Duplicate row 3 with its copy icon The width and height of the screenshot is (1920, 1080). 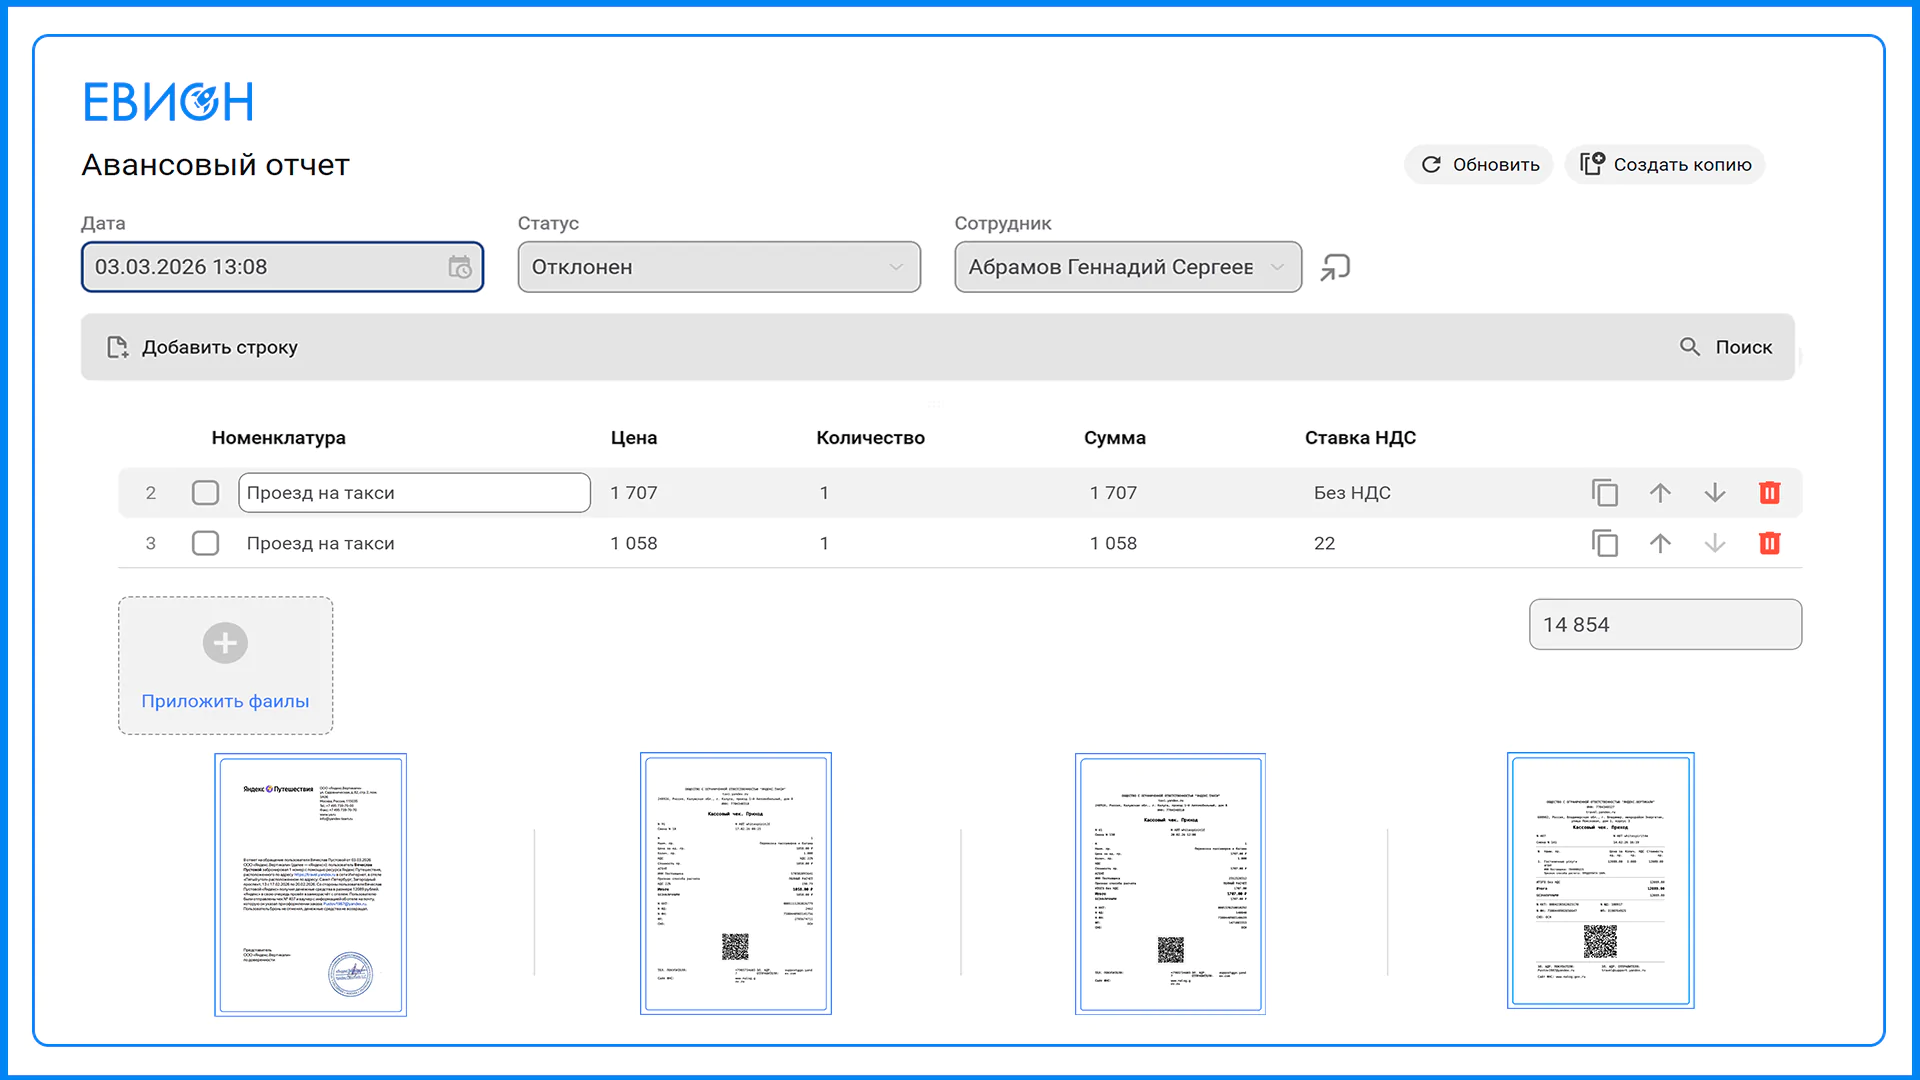(x=1605, y=543)
